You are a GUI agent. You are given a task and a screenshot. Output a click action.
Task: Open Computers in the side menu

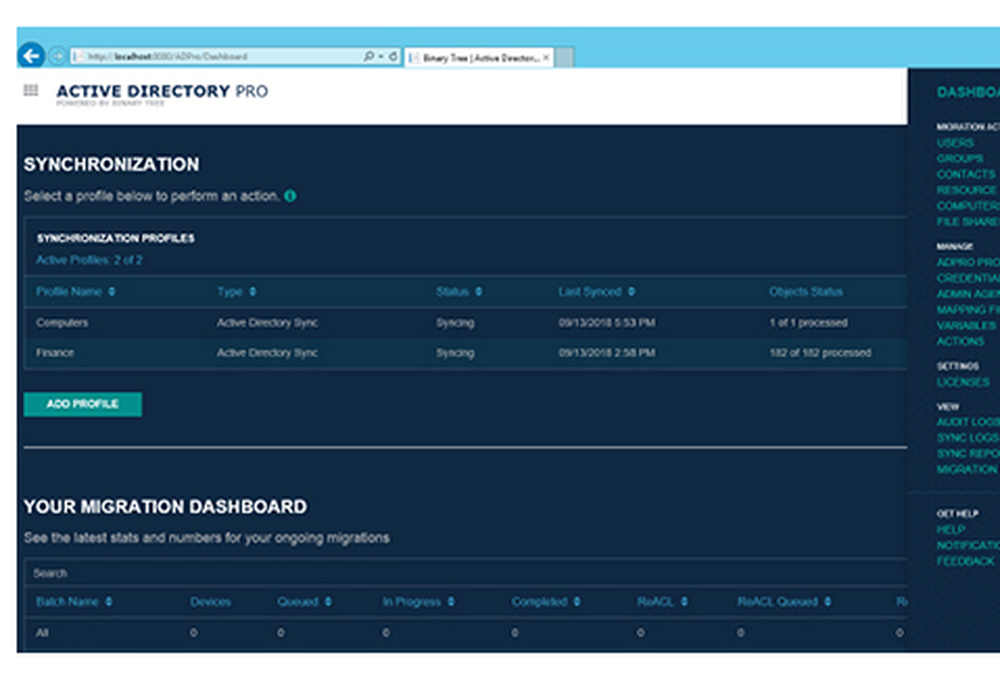[968, 206]
